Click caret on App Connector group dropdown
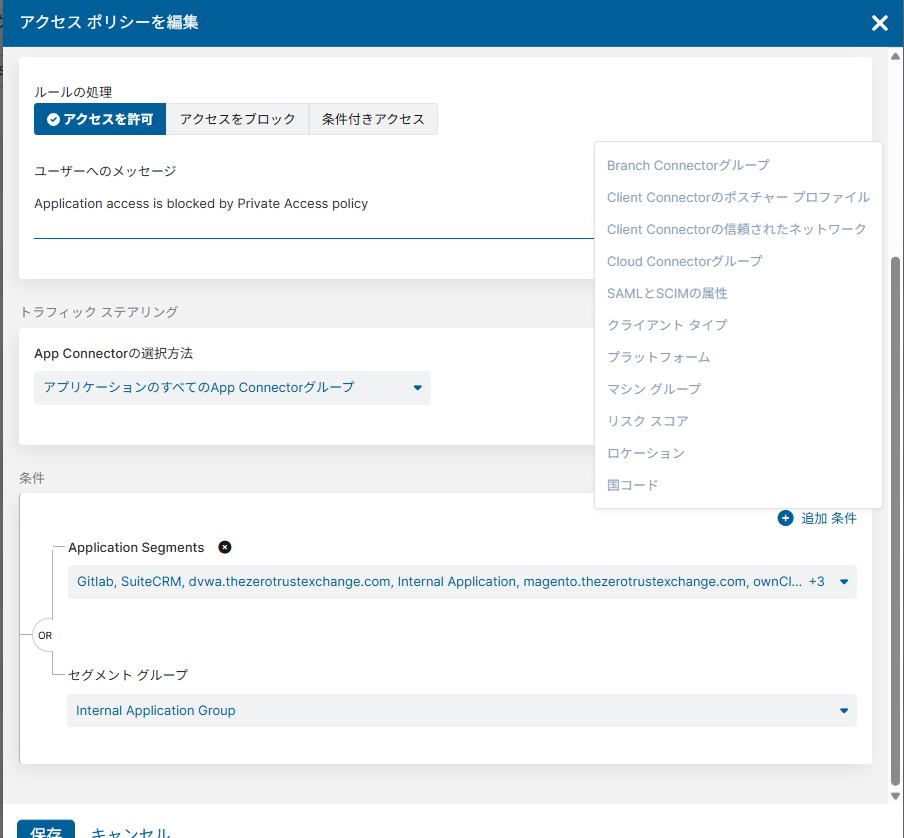The image size is (904, 838). pos(417,388)
